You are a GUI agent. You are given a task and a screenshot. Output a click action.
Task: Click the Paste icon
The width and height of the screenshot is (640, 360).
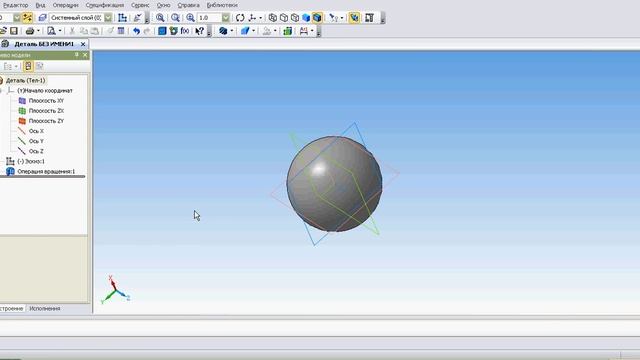pos(95,31)
